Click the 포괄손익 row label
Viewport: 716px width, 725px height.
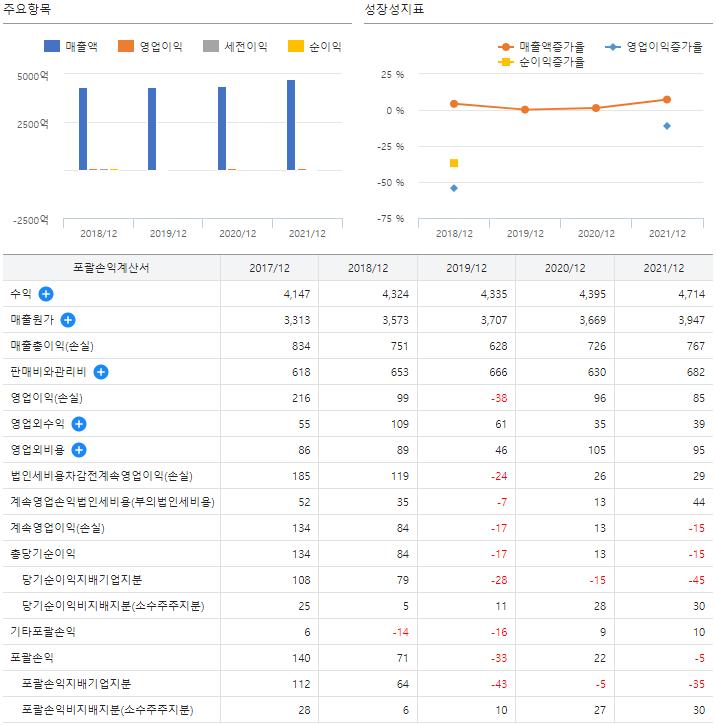click(x=32, y=657)
